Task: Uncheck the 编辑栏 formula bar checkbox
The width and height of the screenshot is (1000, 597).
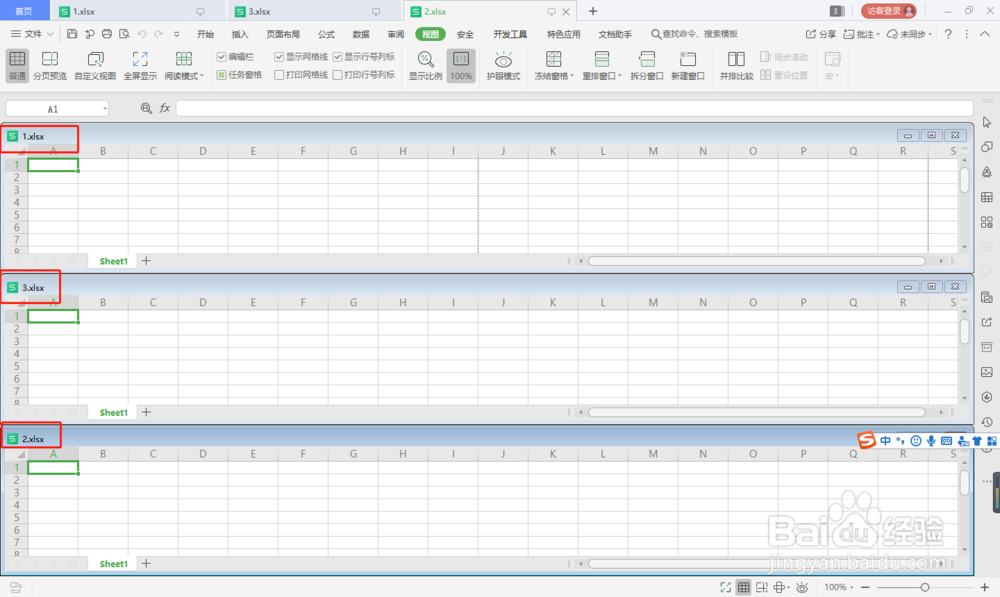Action: click(221, 57)
